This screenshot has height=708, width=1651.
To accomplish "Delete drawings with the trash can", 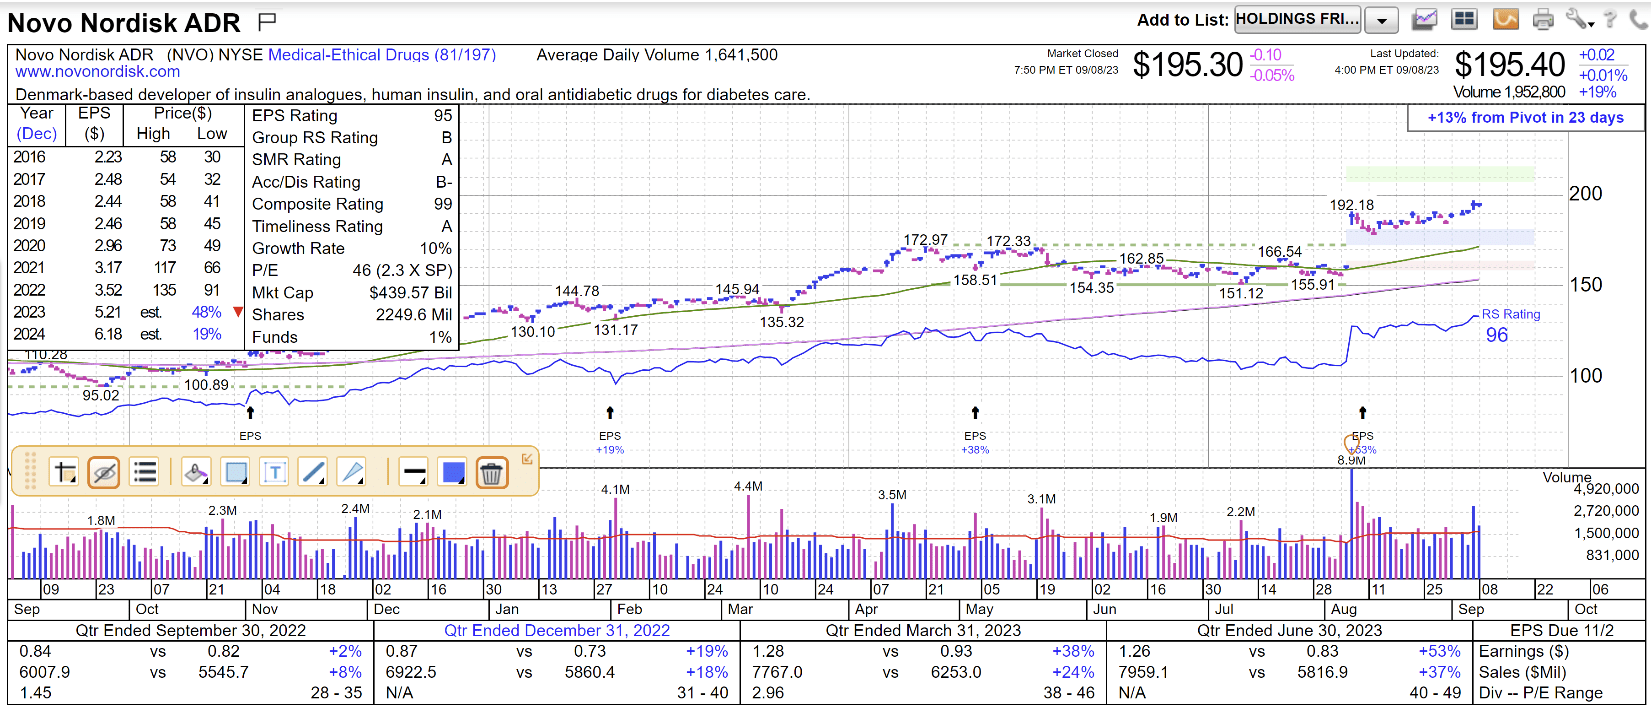I will pyautogui.click(x=491, y=472).
